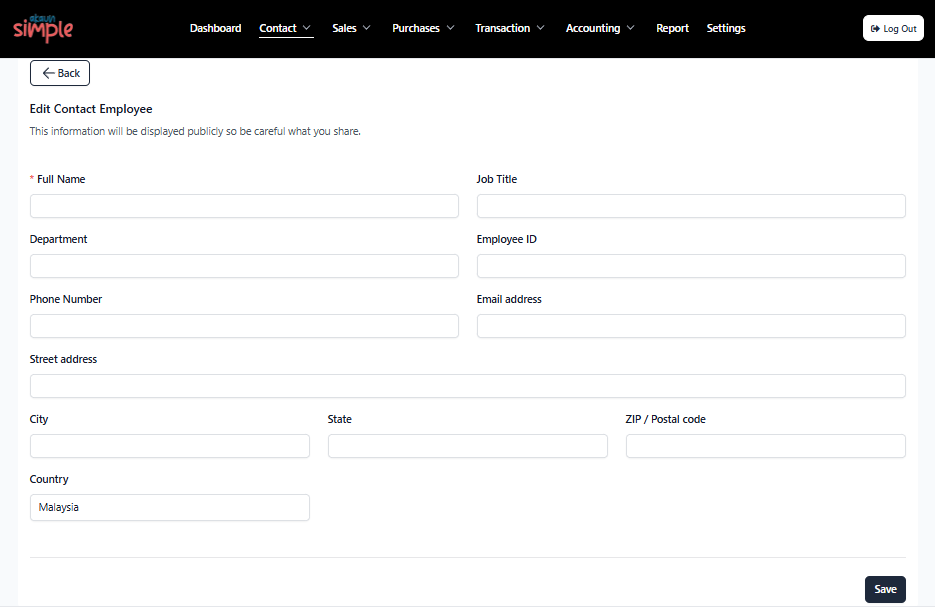Focus the Phone Number field
Screen dimensions: 935x611
click(x=244, y=326)
